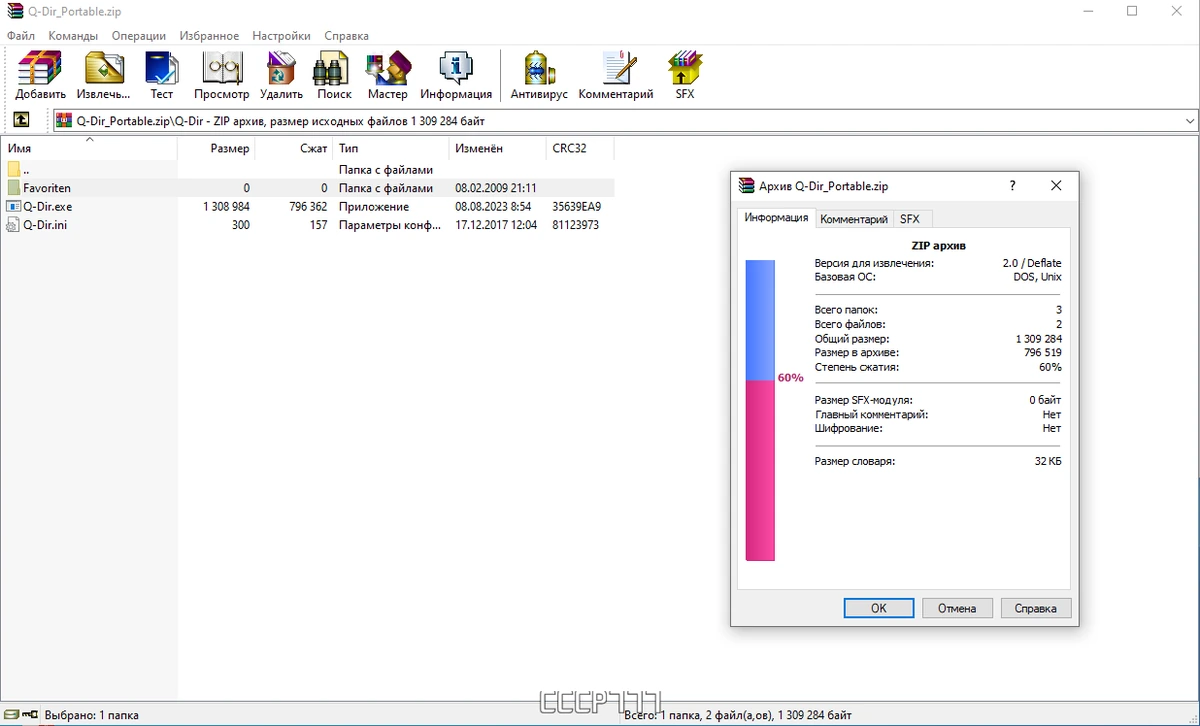Viewport: 1200px width, 726px height.
Task: Sort by the Изменён column header
Action: (498, 148)
